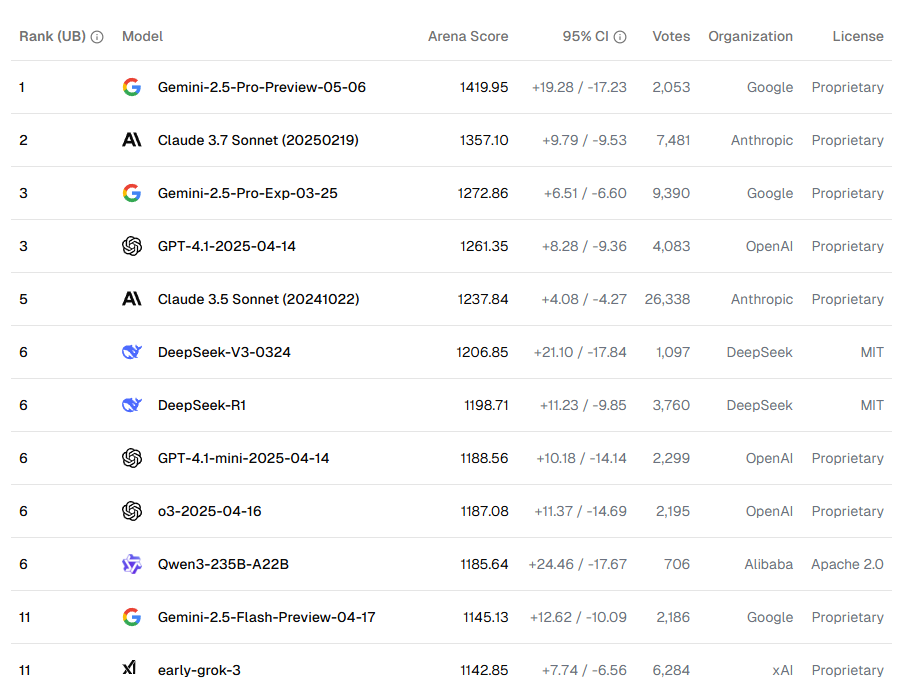Click the xAI logo beside early-grok-3
The height and width of the screenshot is (694, 903).
130,669
